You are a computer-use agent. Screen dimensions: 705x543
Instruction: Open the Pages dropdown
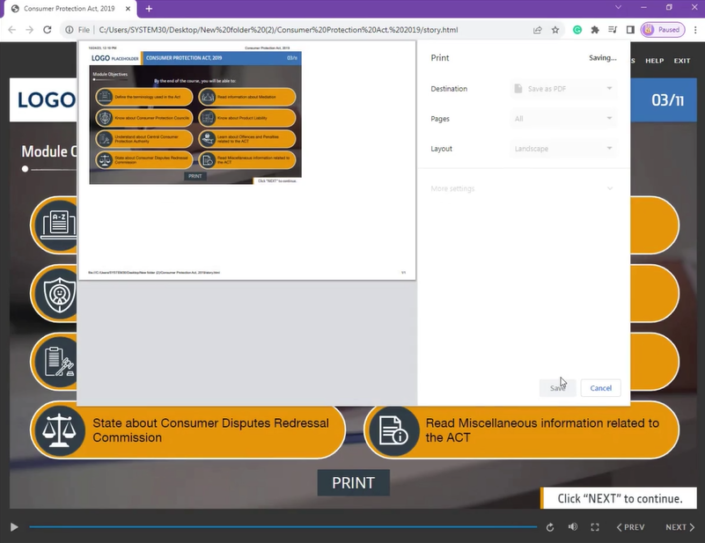(563, 119)
